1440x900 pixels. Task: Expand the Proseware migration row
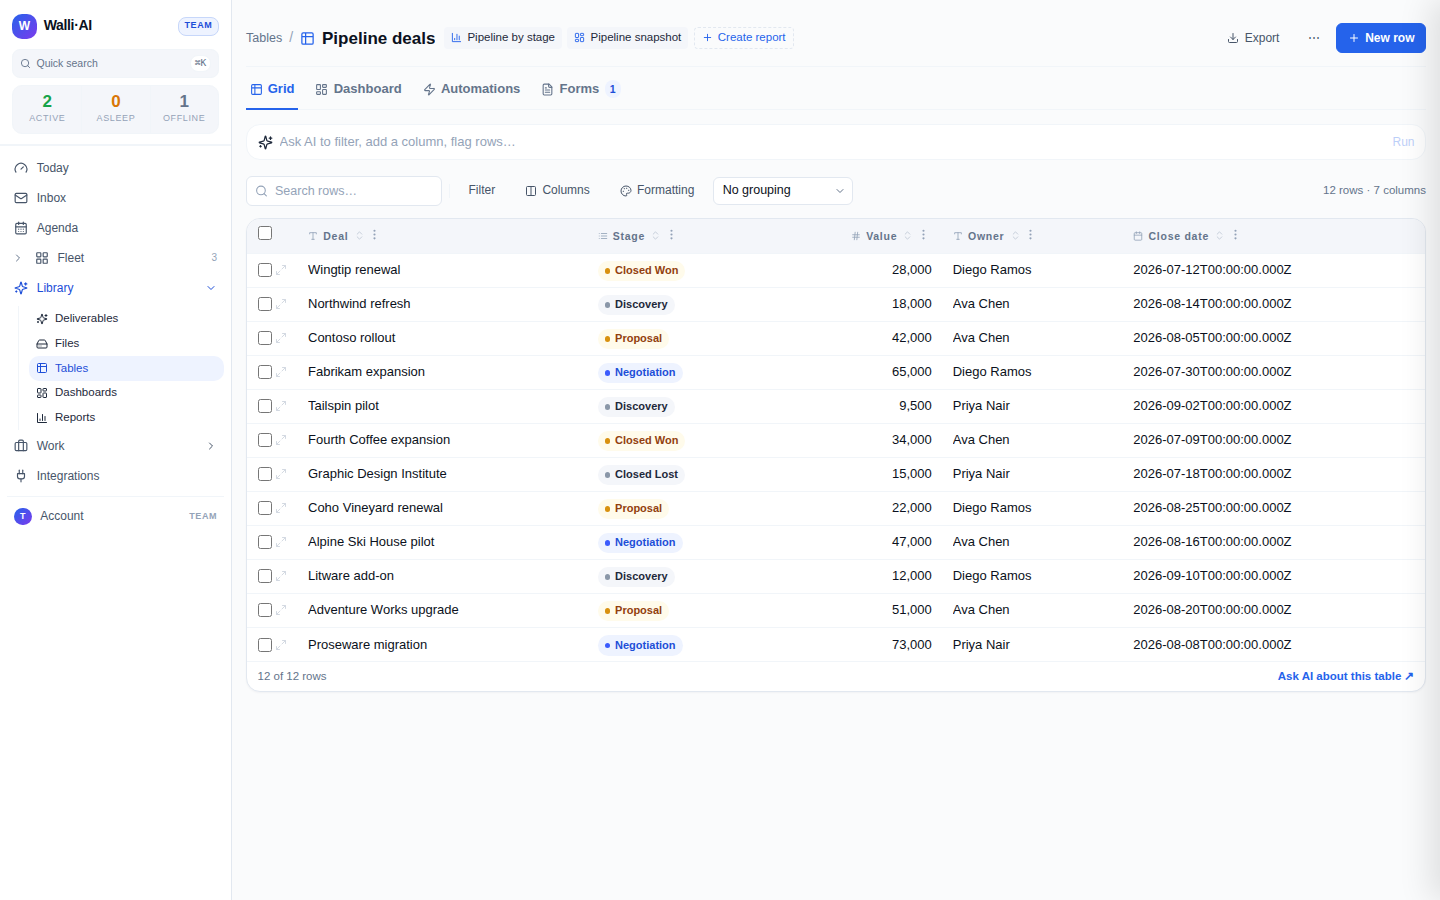[281, 645]
